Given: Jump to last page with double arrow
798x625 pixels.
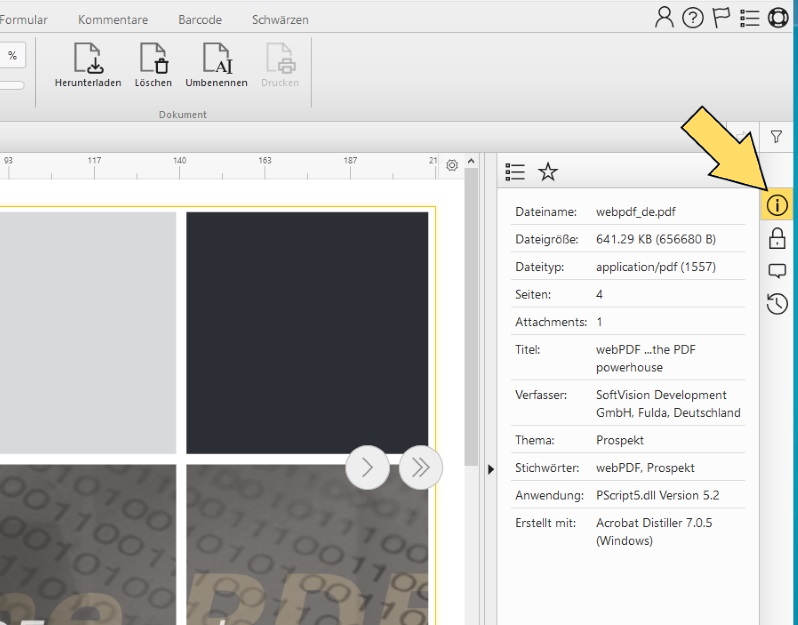Looking at the screenshot, I should tap(420, 467).
